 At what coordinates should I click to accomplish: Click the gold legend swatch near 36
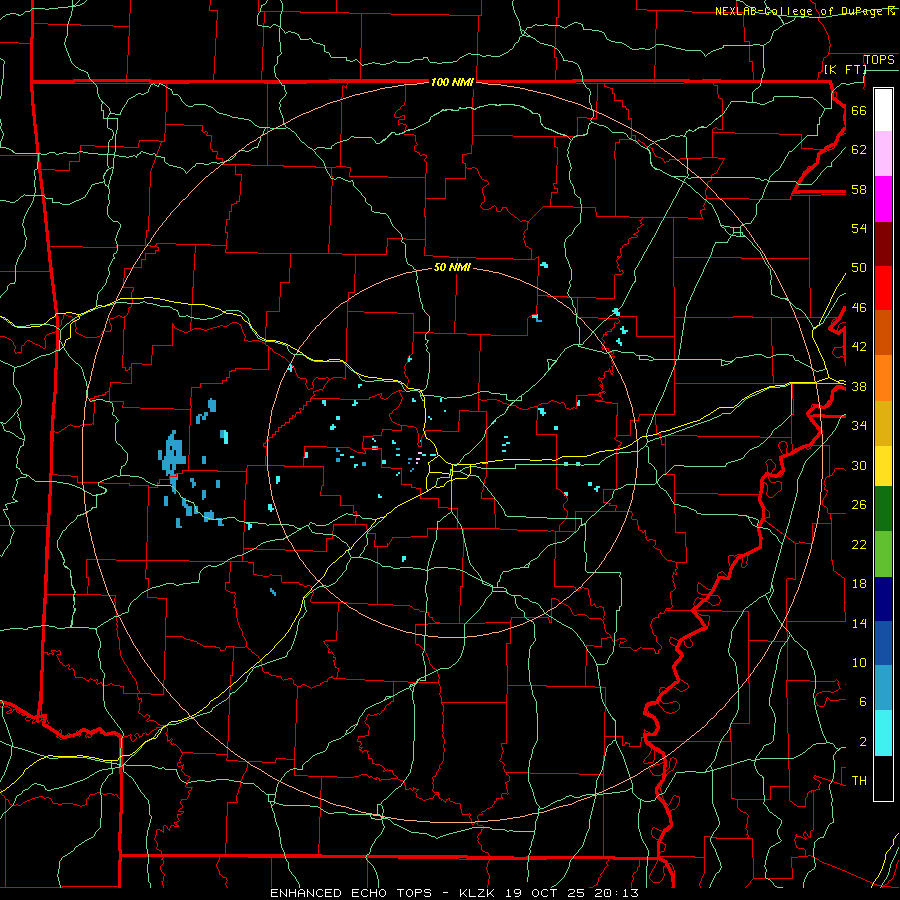point(883,423)
